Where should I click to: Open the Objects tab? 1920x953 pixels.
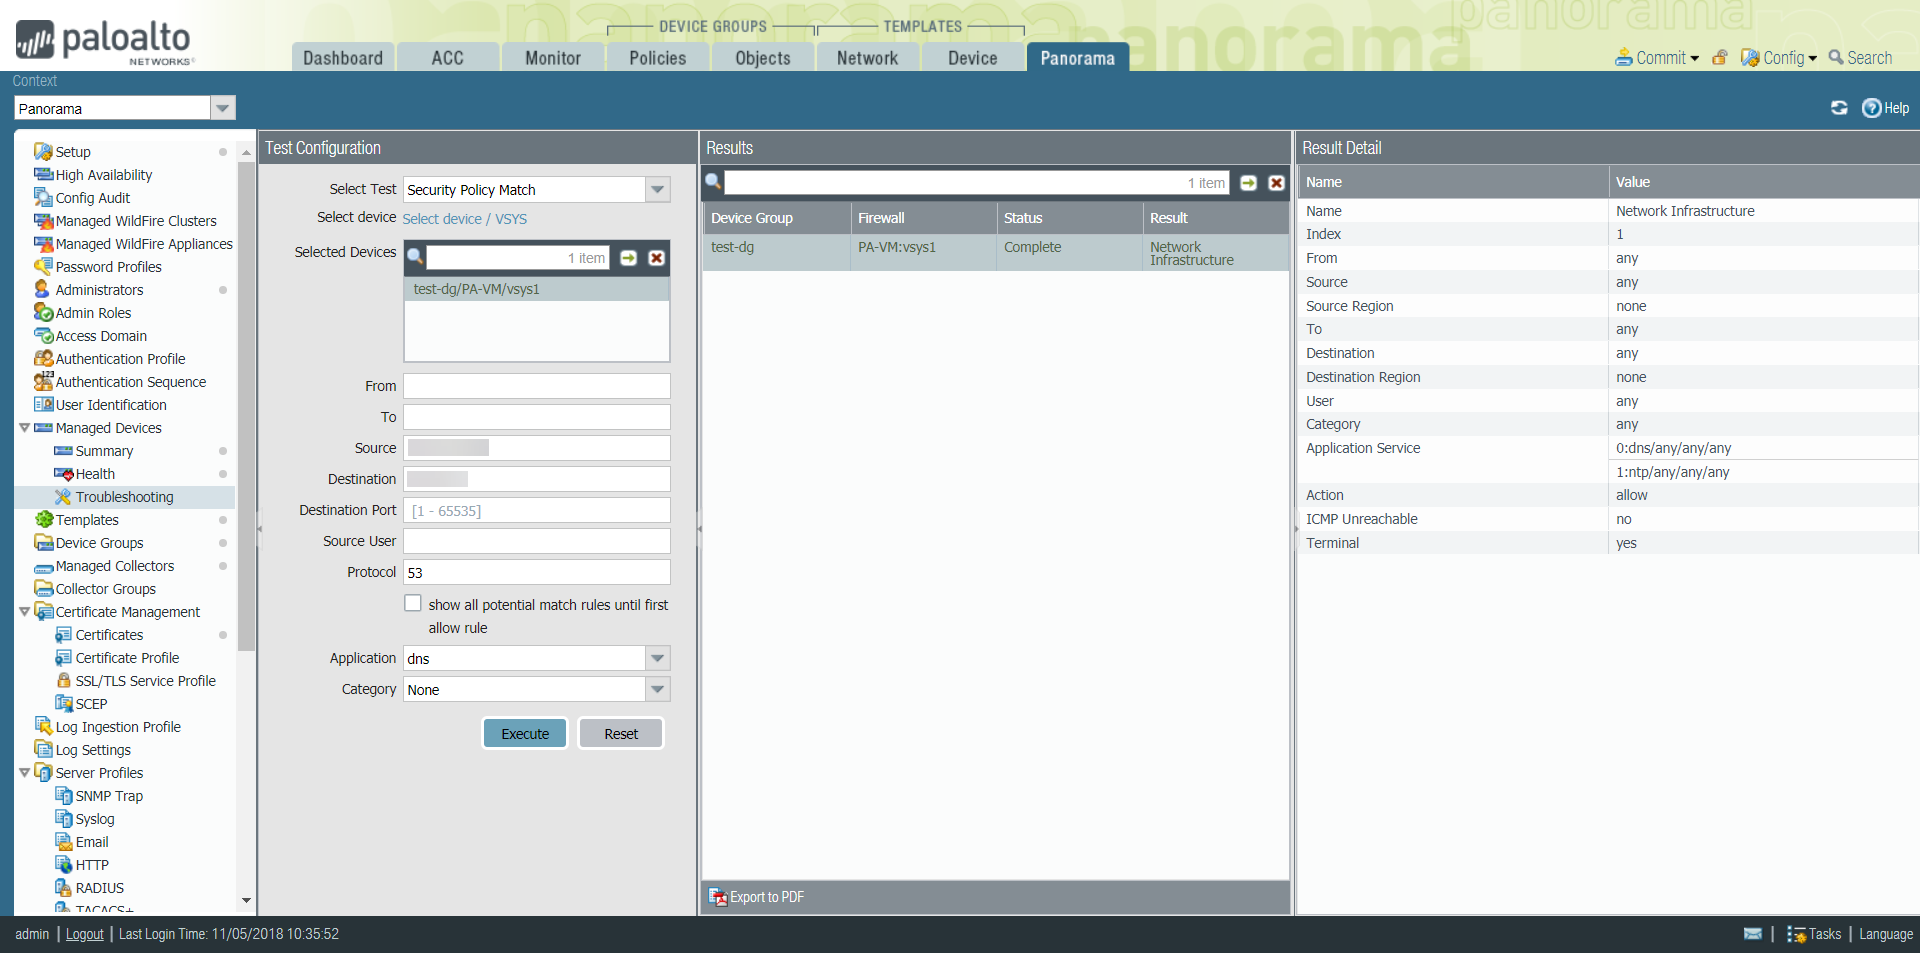[x=763, y=58]
